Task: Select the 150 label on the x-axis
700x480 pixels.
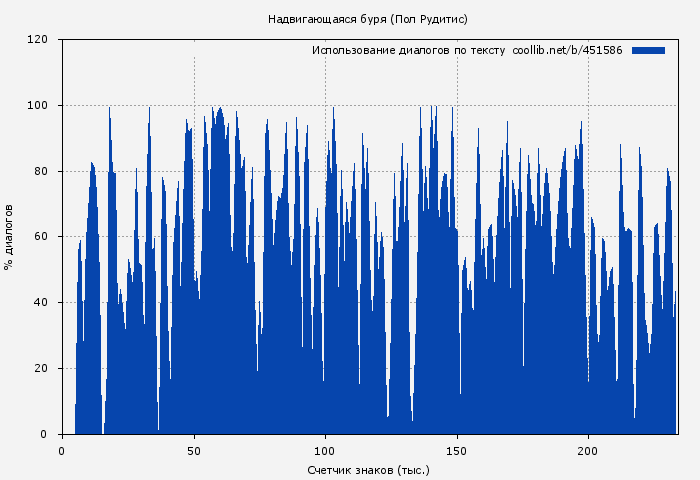Action: click(x=457, y=450)
